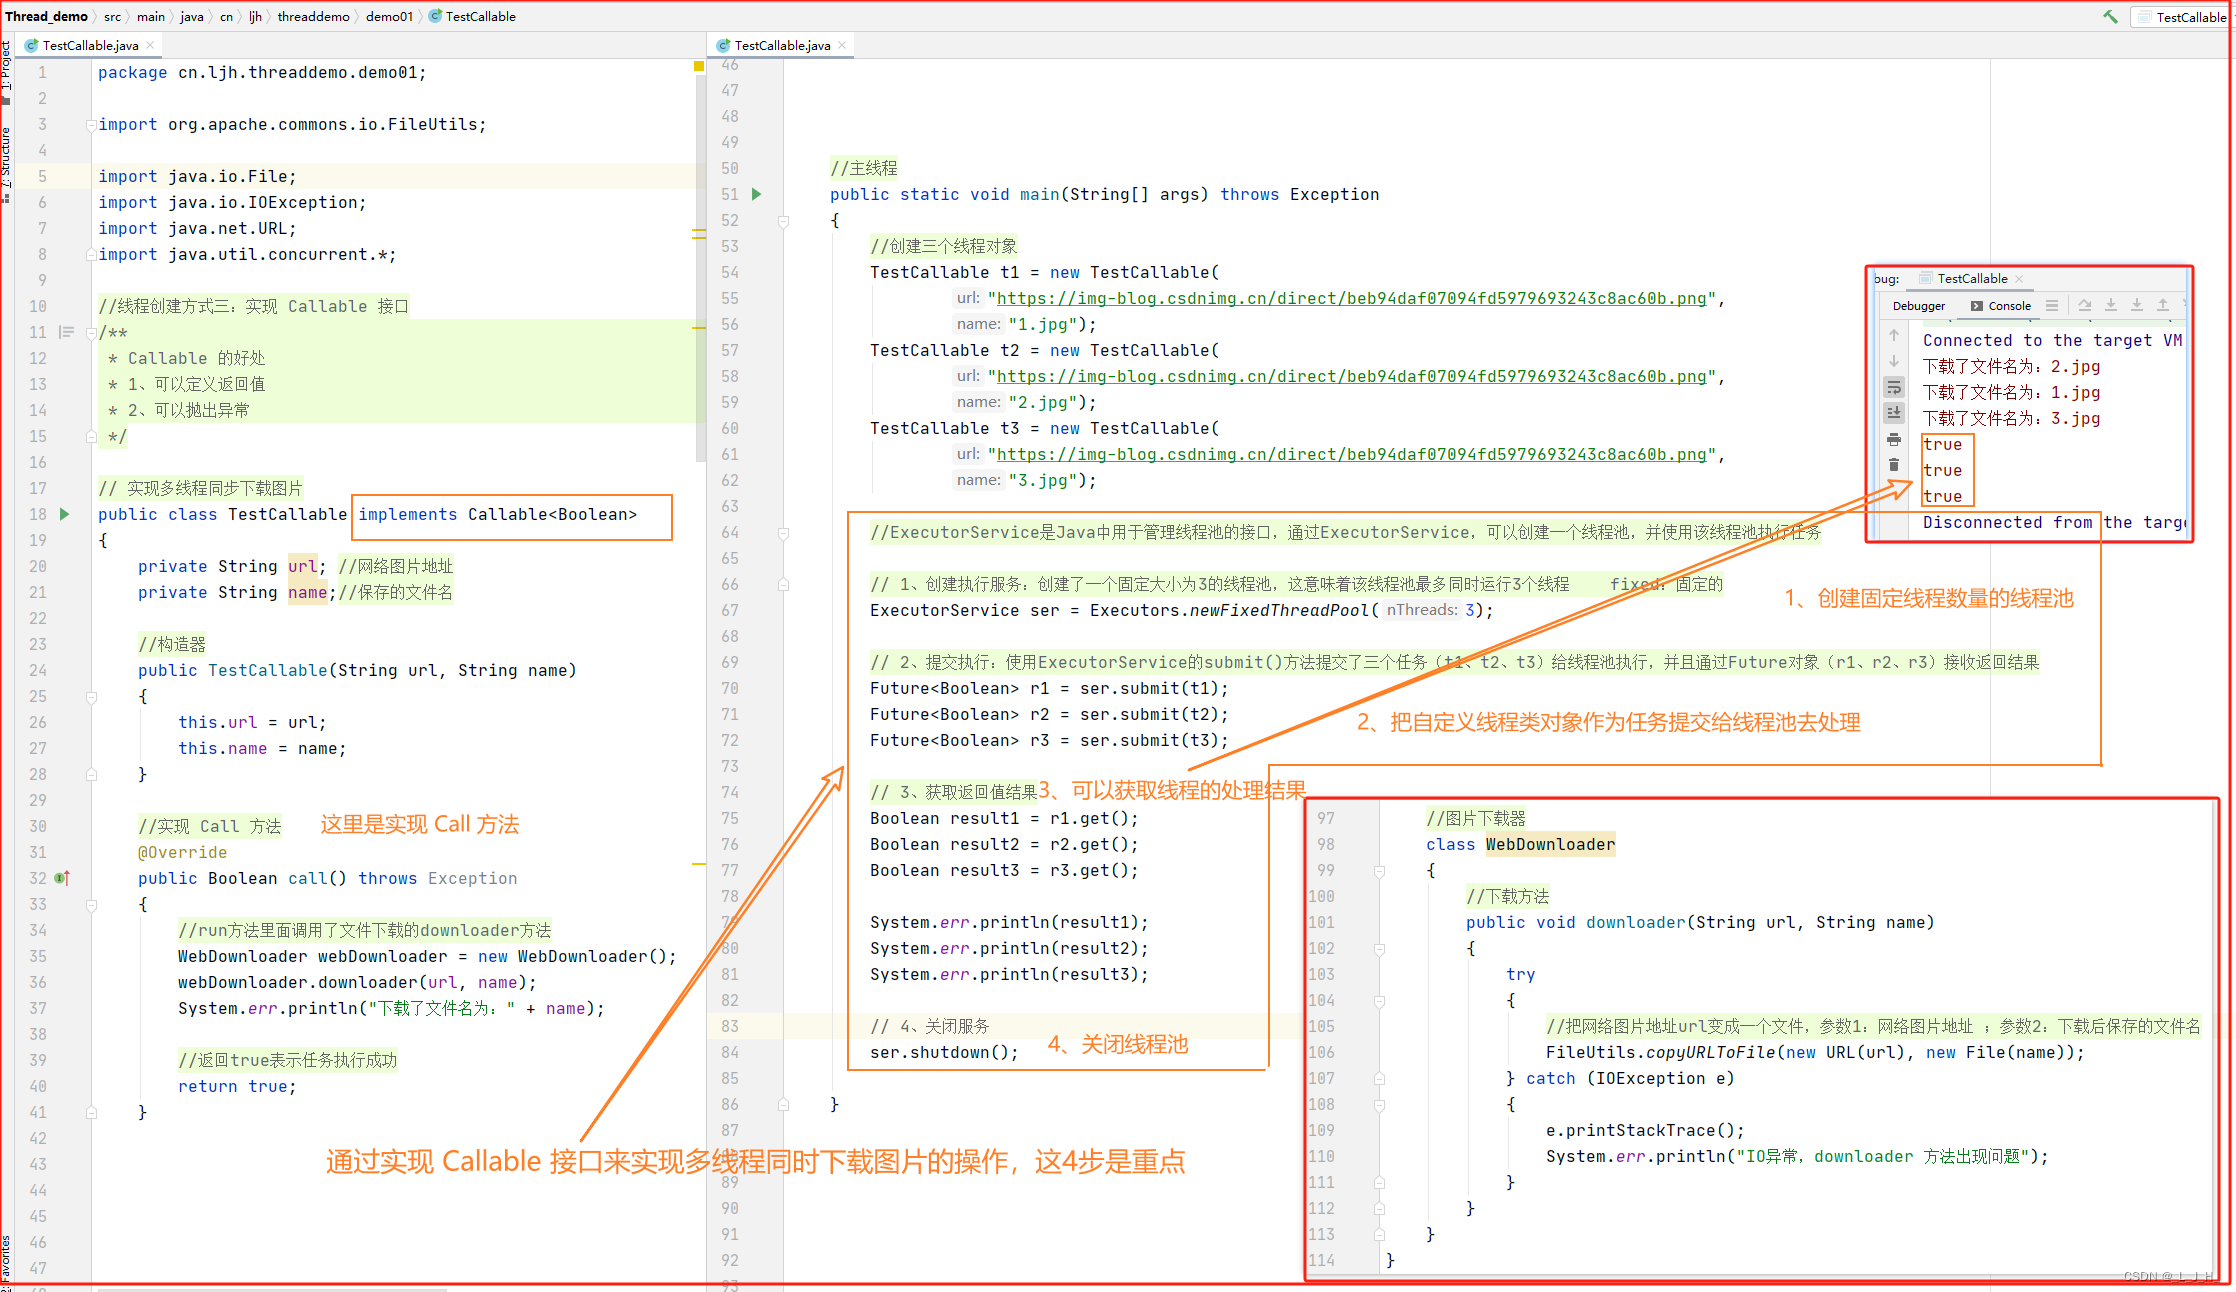The width and height of the screenshot is (2236, 1292).
Task: Close the TestCallable debug session tab
Action: [2019, 279]
